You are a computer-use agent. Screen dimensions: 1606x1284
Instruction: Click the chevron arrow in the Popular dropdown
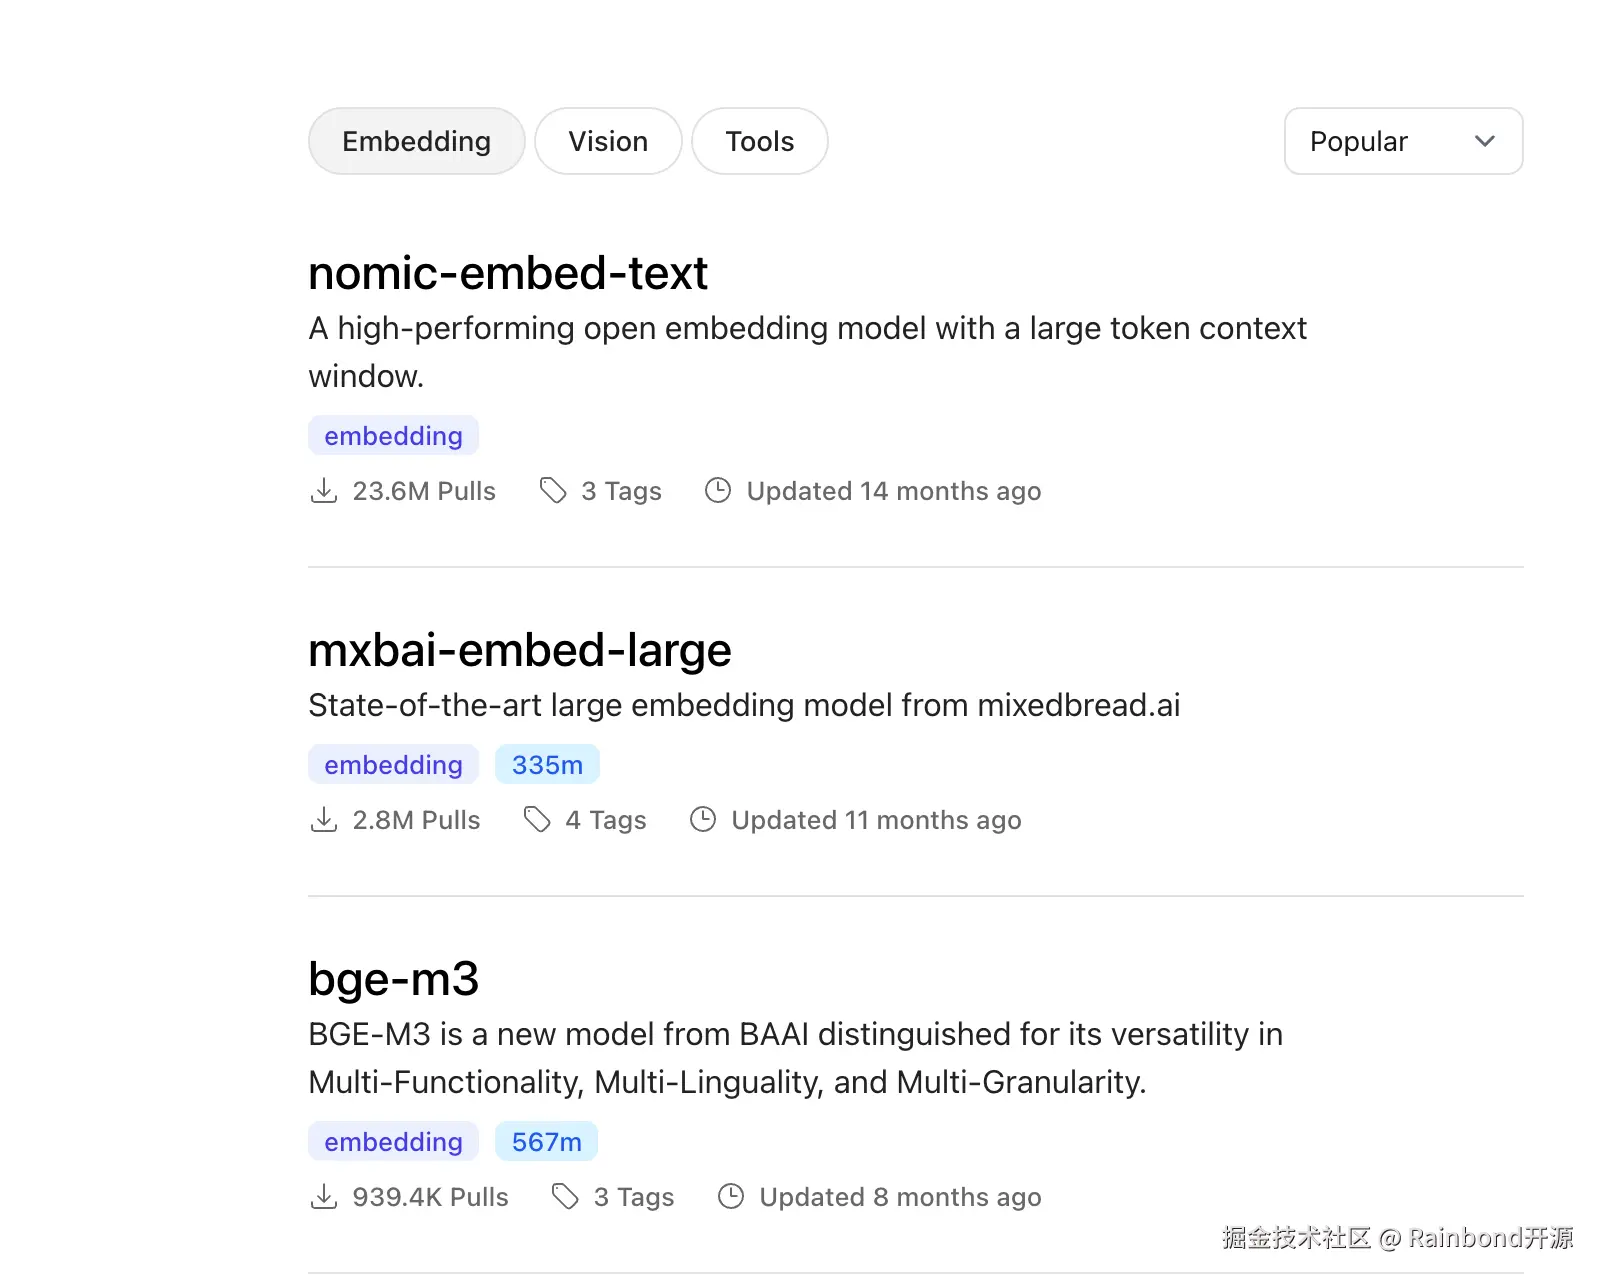[1485, 141]
